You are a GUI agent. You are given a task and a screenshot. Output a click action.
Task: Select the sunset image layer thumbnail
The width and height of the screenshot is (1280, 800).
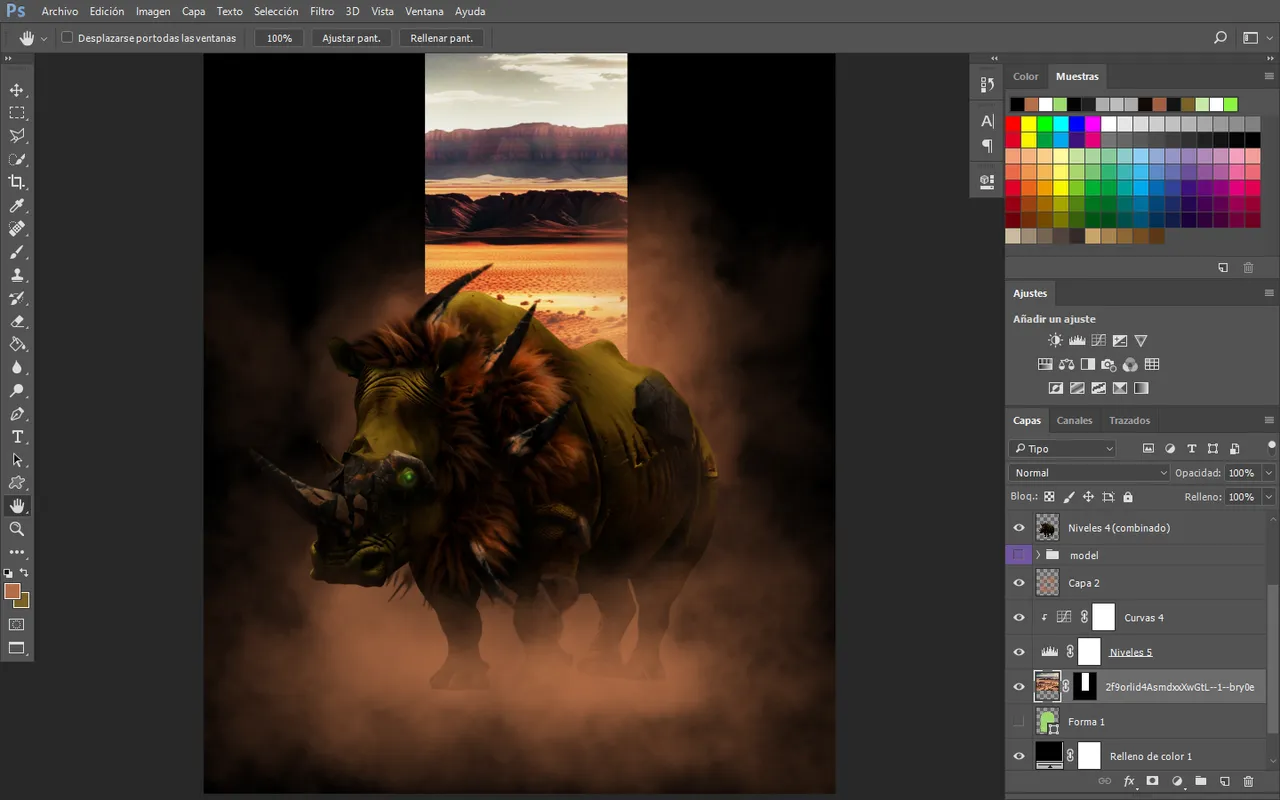click(x=1047, y=686)
